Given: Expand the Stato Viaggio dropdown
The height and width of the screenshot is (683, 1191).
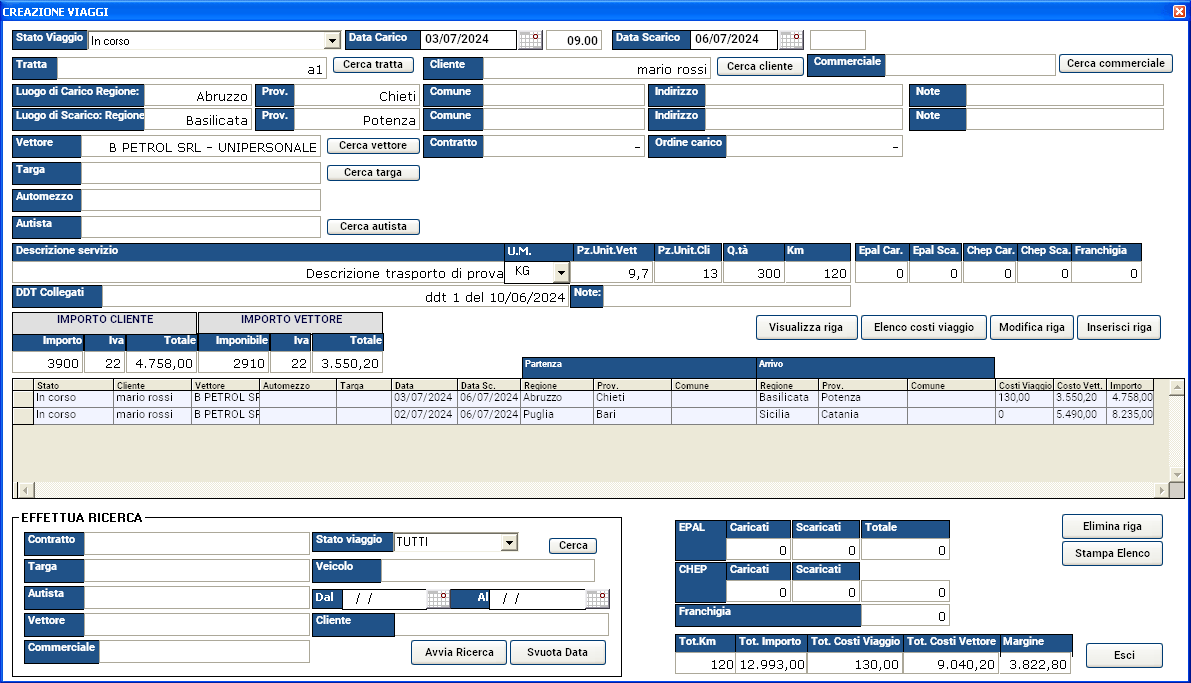Looking at the screenshot, I should 332,41.
